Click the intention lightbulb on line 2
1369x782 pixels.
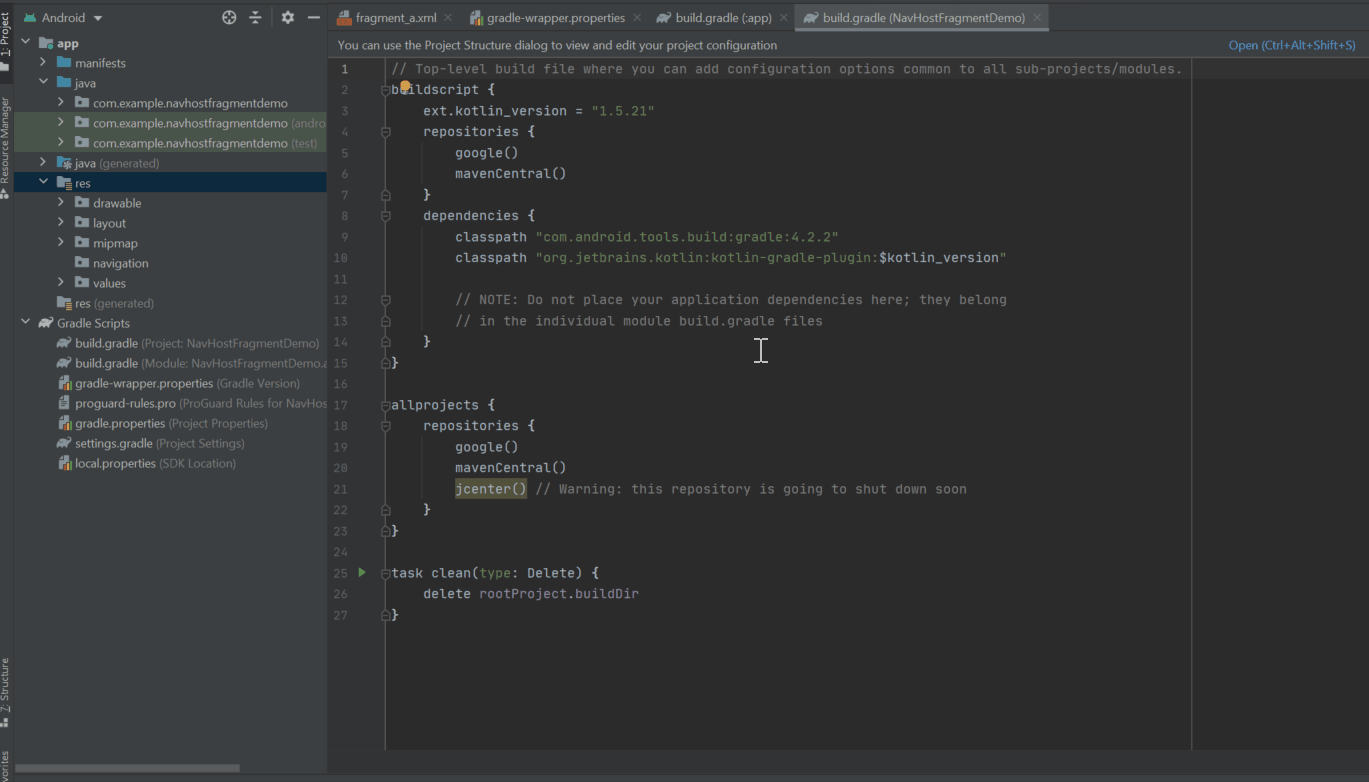pyautogui.click(x=405, y=87)
